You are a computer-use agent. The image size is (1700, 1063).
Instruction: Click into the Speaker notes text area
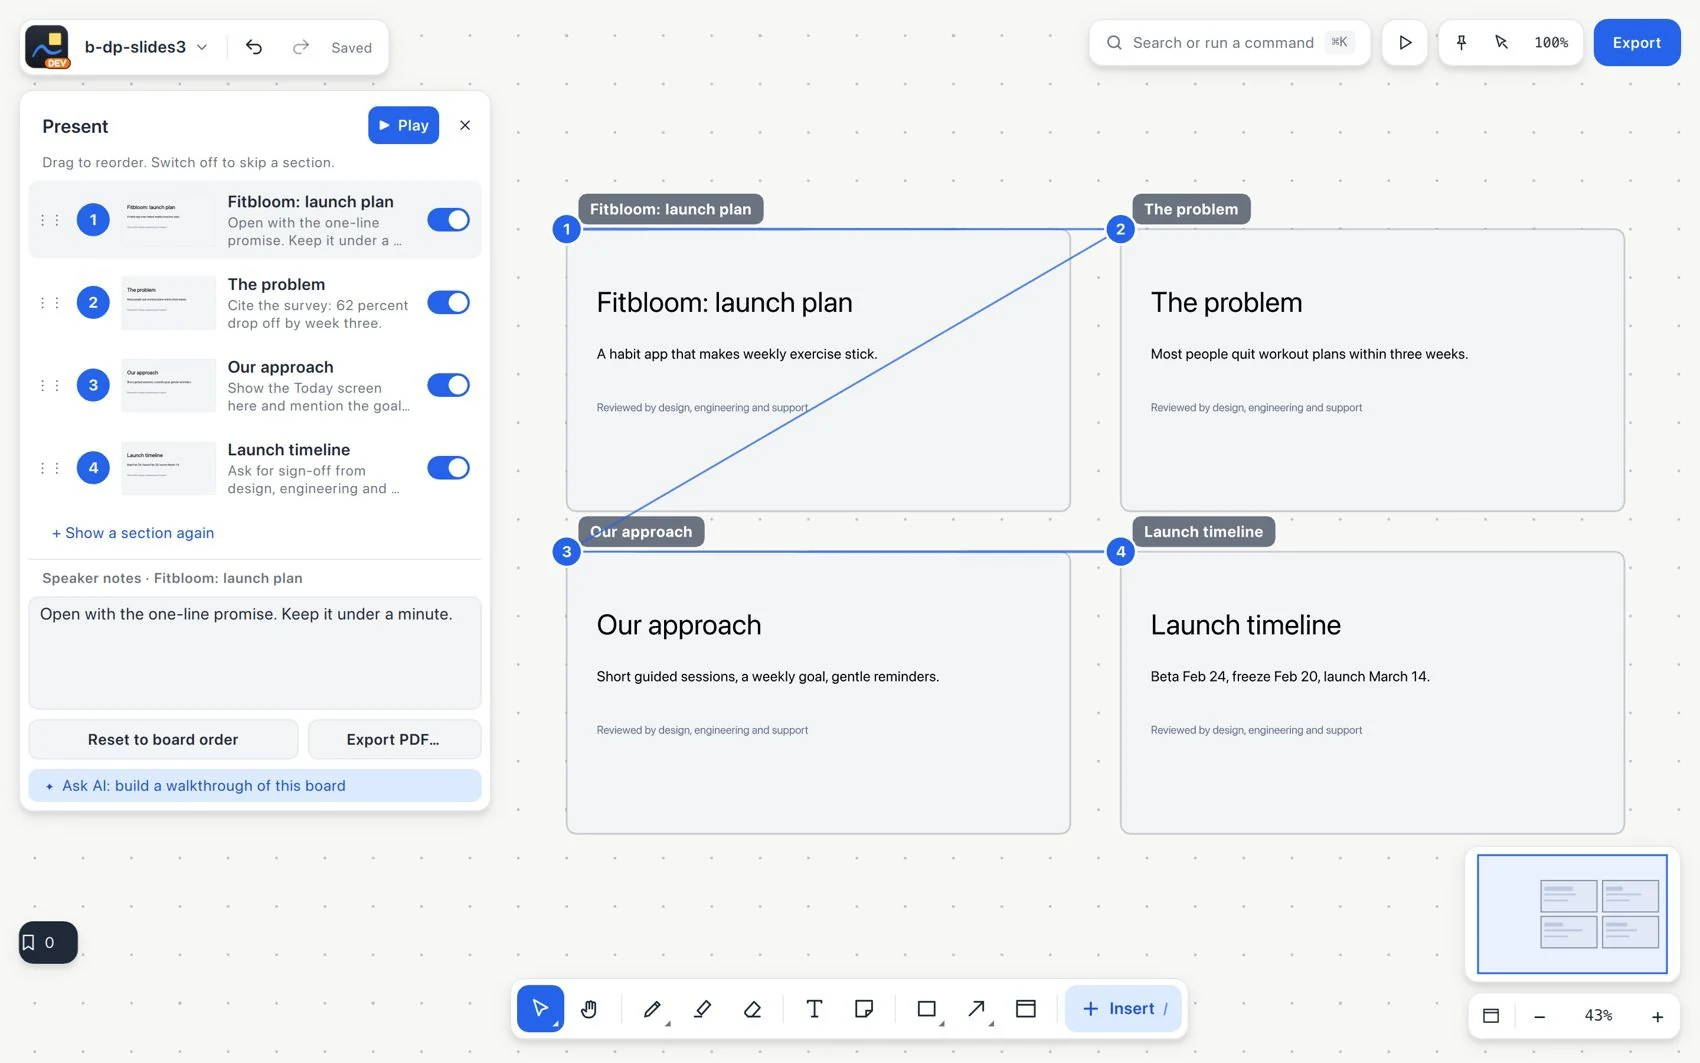pyautogui.click(x=255, y=653)
